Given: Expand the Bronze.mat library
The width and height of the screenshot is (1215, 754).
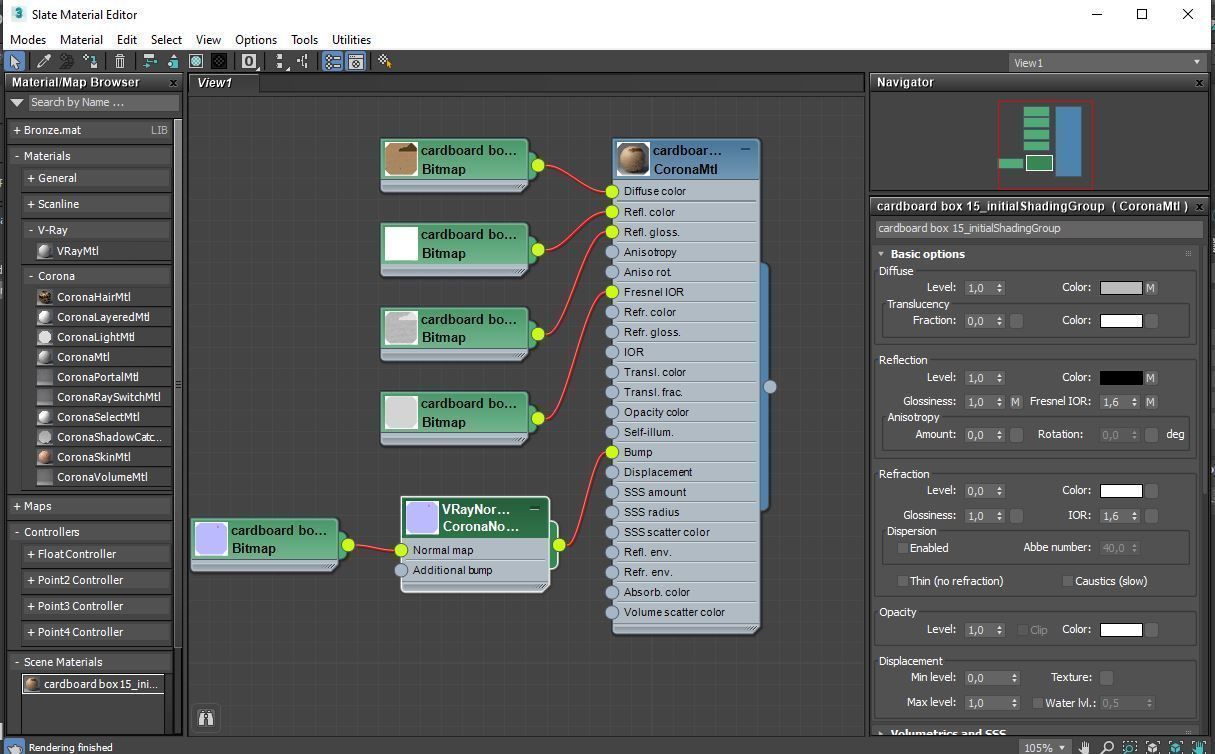Looking at the screenshot, I should click(17, 130).
